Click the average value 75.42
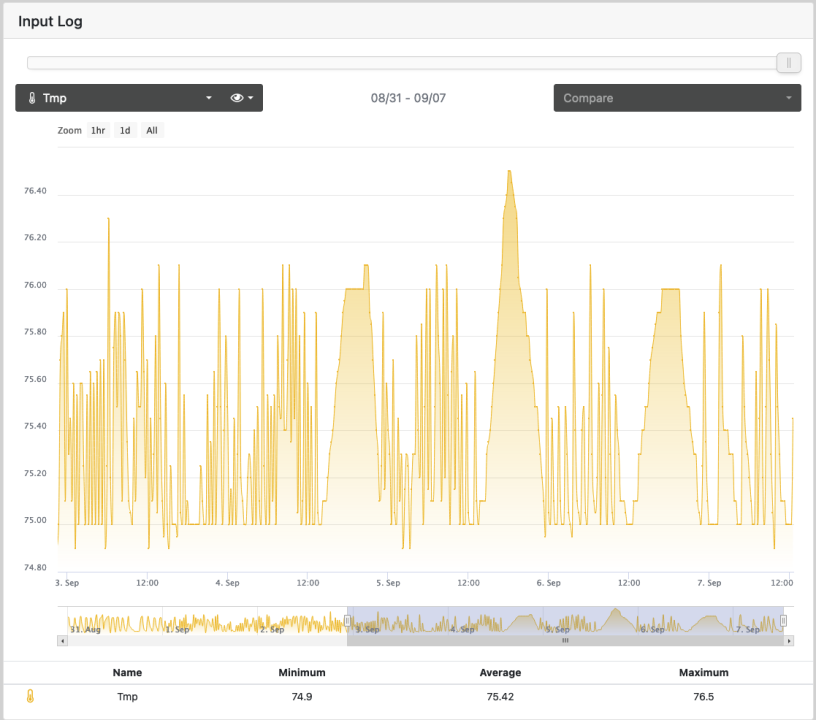 (x=500, y=697)
